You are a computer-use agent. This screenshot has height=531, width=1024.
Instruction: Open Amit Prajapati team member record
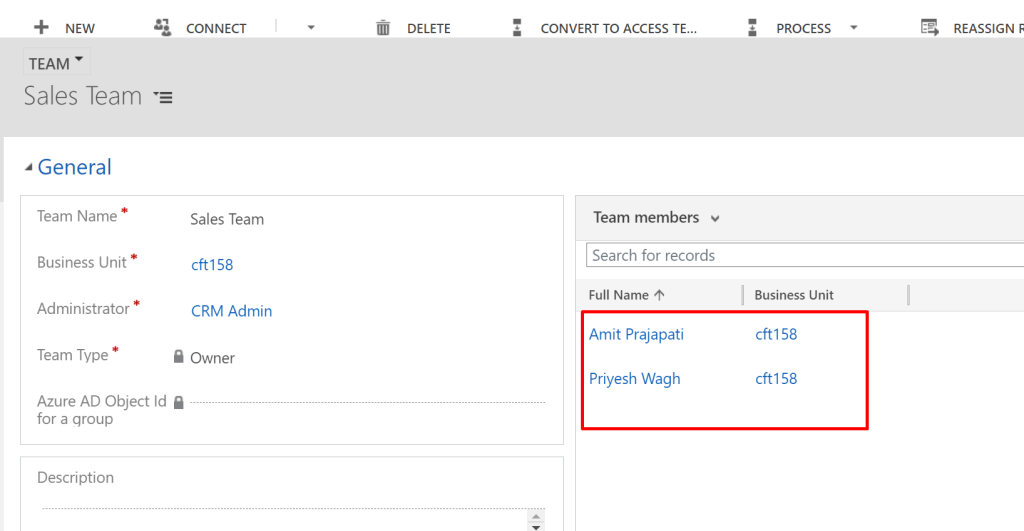(x=636, y=334)
